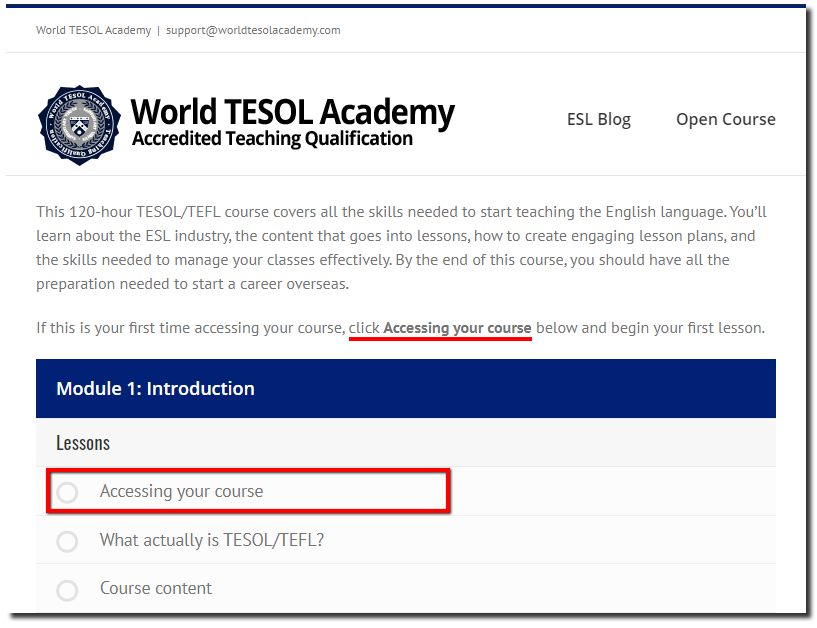817x628 pixels.
Task: Open the ESL Blog menu item
Action: 599,119
